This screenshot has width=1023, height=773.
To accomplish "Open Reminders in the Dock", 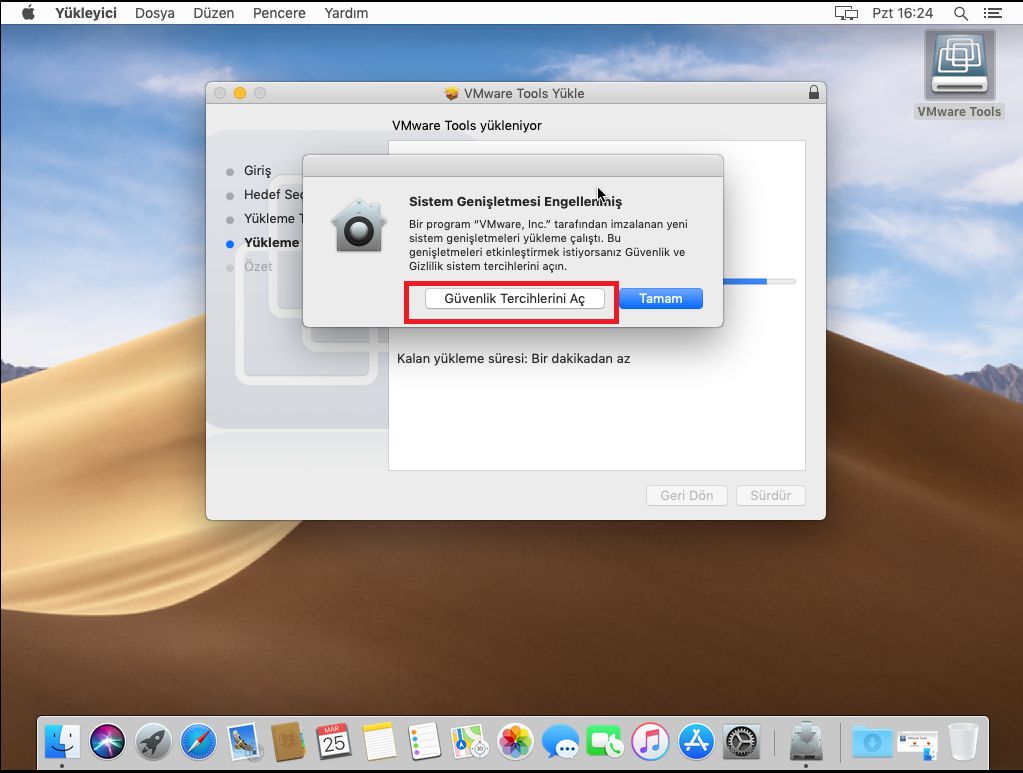I will (x=424, y=742).
